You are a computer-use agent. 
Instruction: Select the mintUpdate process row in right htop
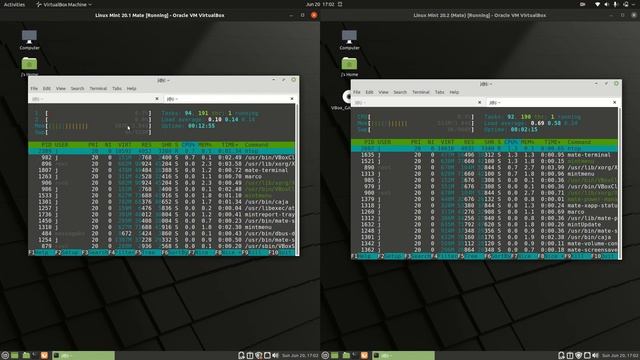pyautogui.click(x=484, y=224)
